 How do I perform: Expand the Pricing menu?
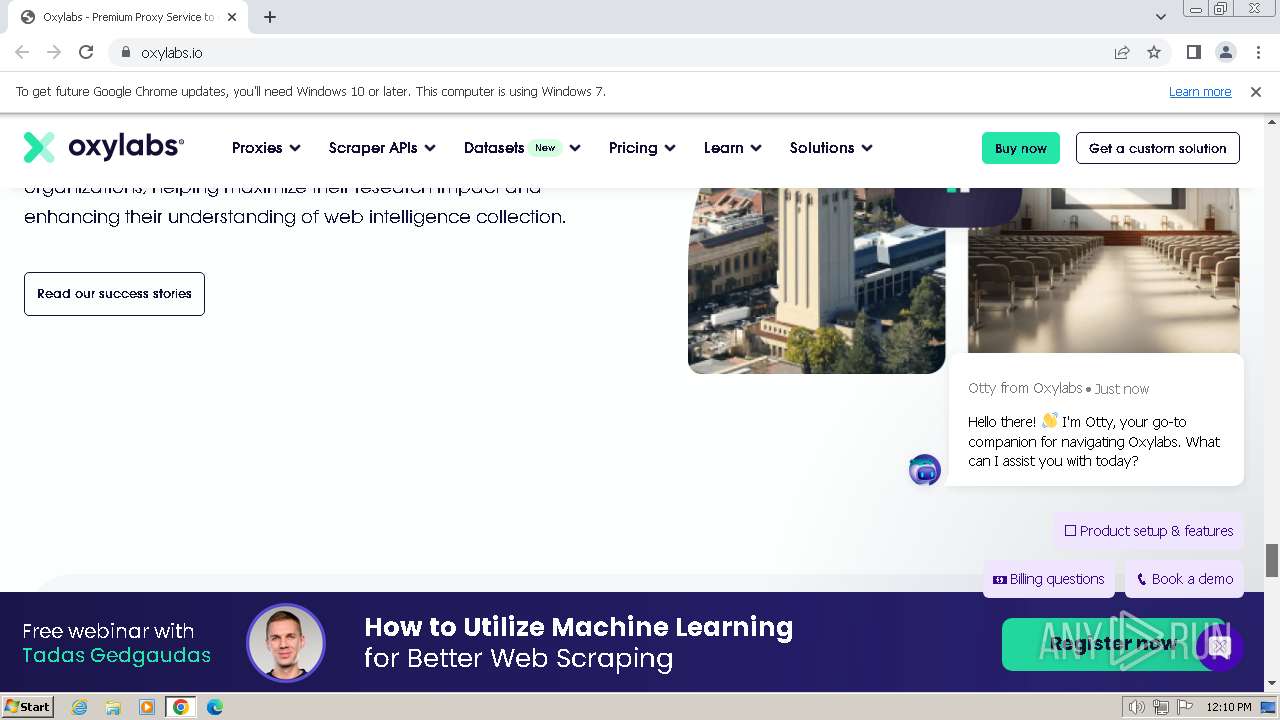642,148
